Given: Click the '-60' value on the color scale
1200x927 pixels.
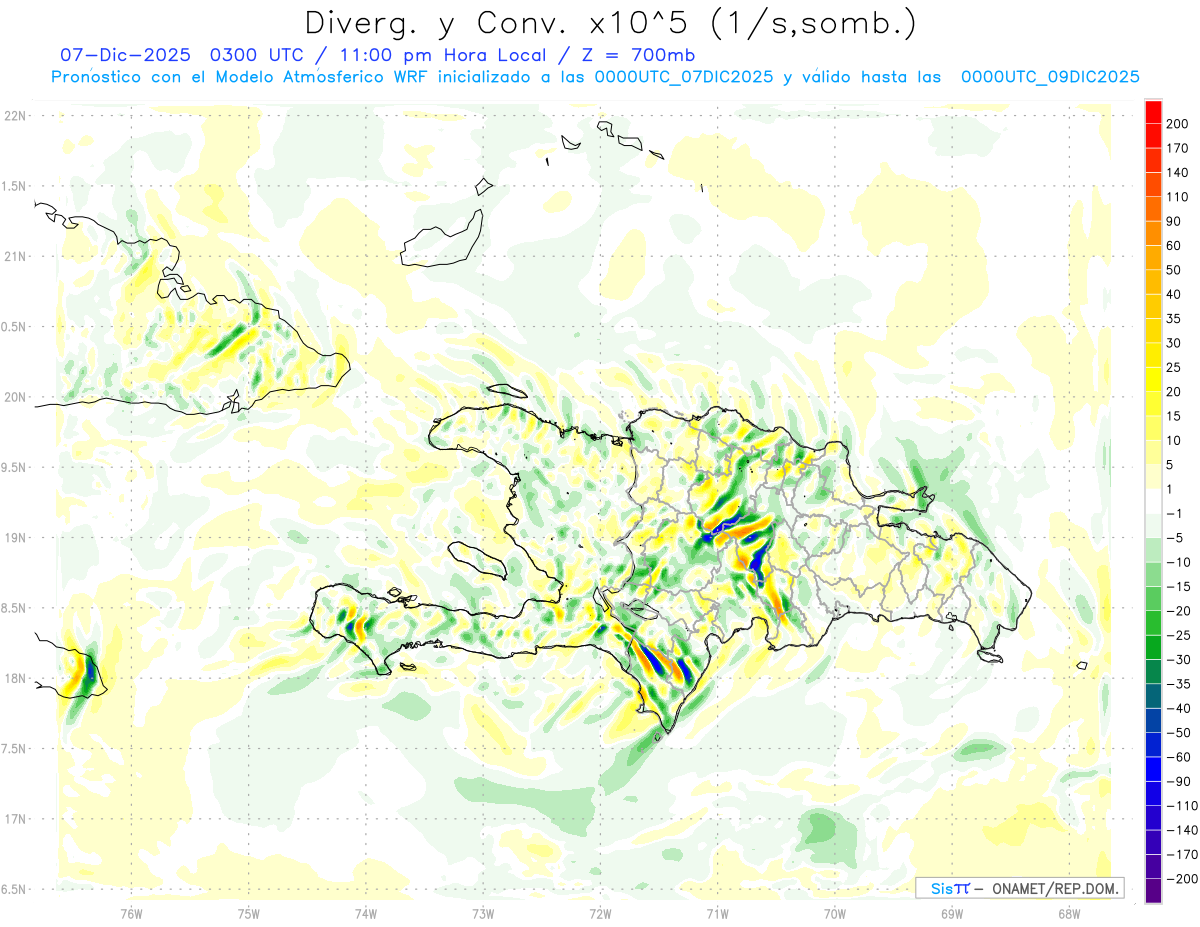Looking at the screenshot, I should pos(1178,757).
